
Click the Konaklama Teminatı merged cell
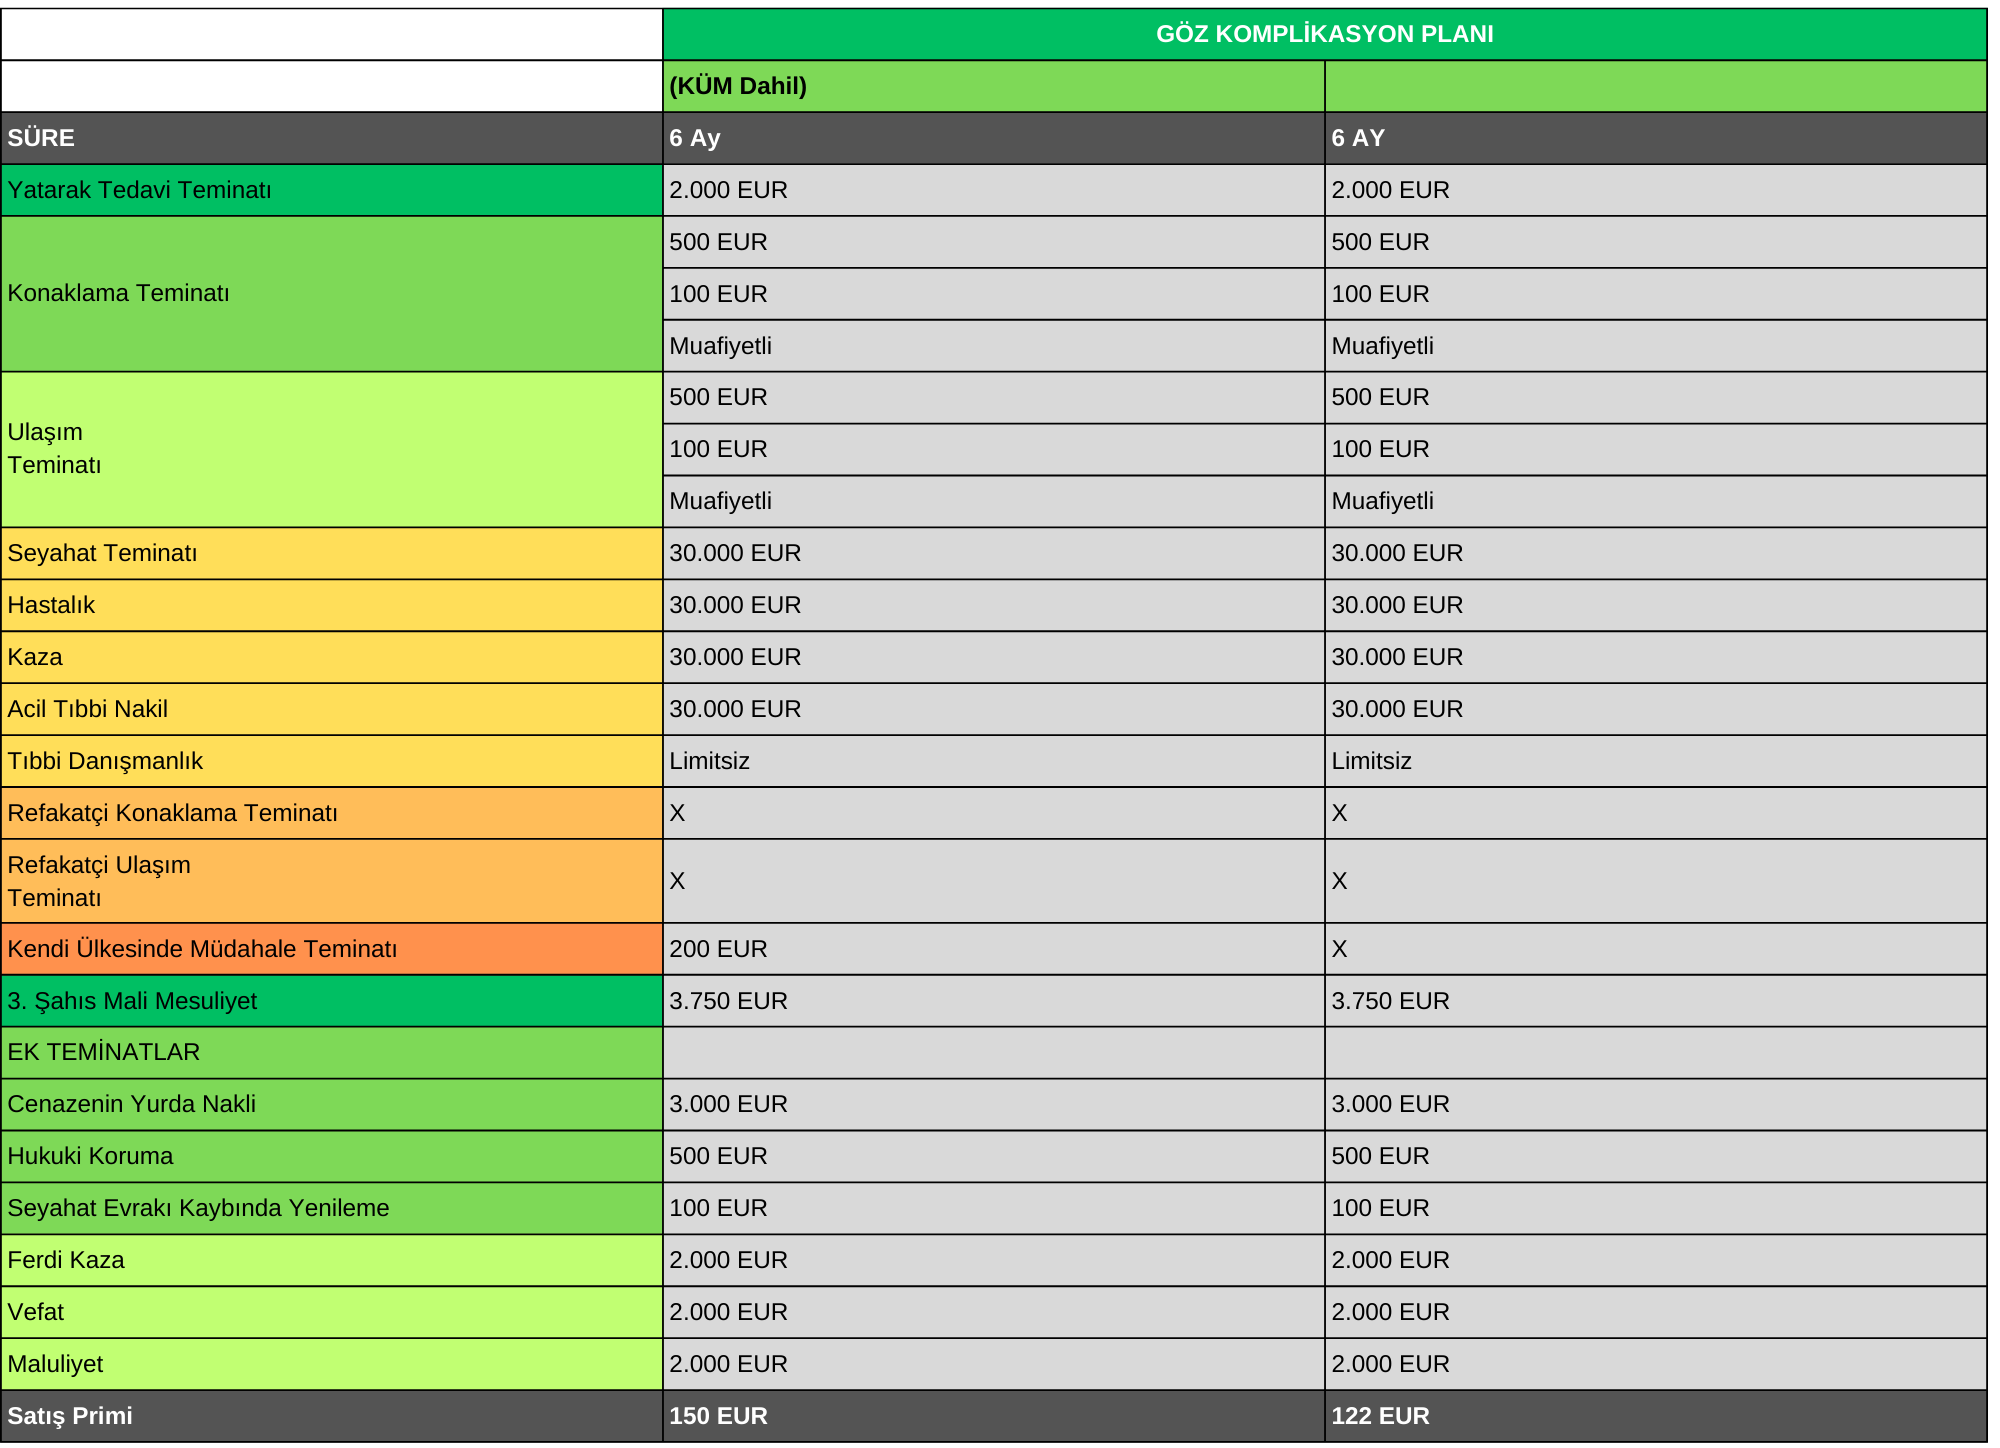coord(331,294)
